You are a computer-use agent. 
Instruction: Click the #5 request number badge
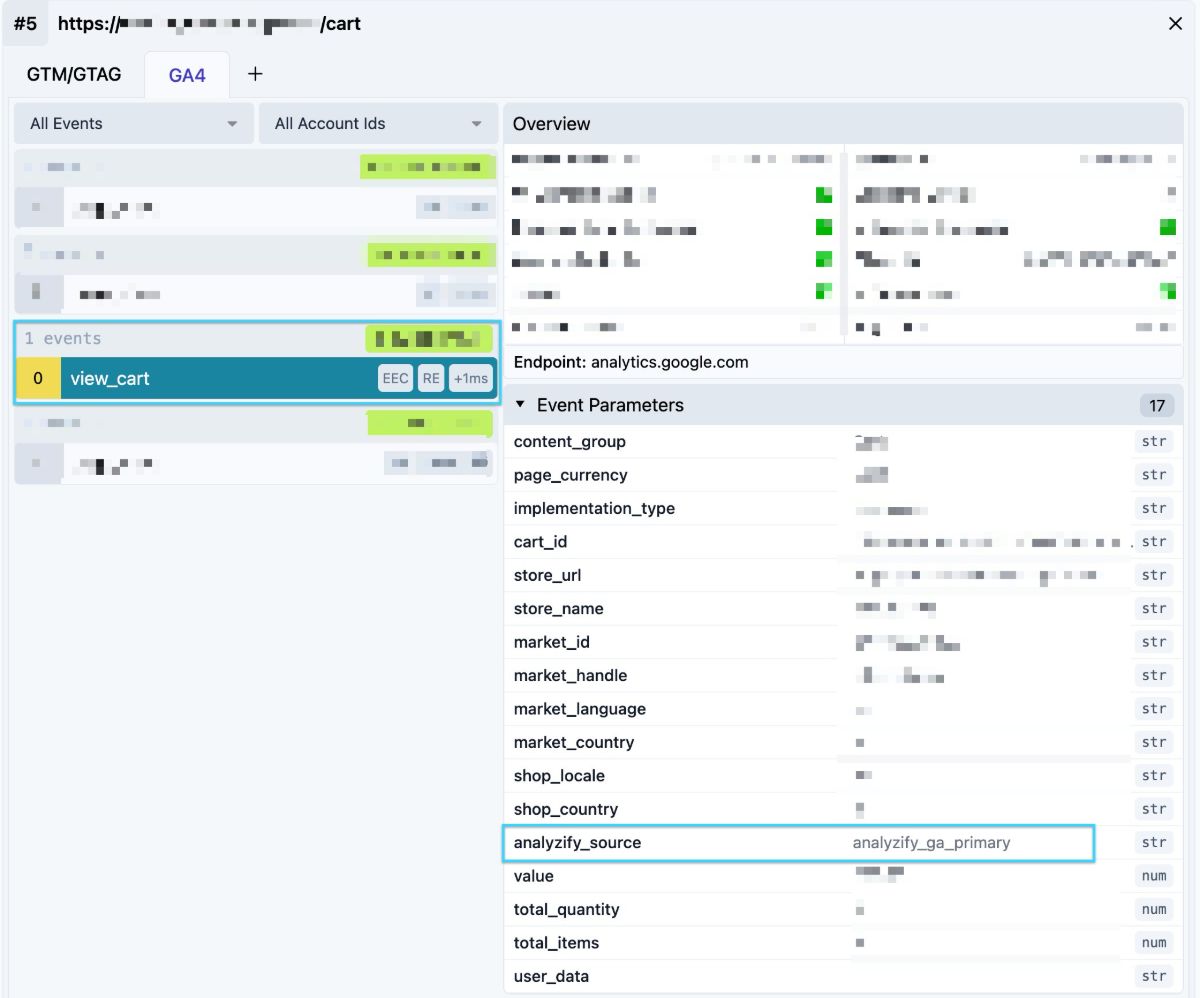pos(25,23)
